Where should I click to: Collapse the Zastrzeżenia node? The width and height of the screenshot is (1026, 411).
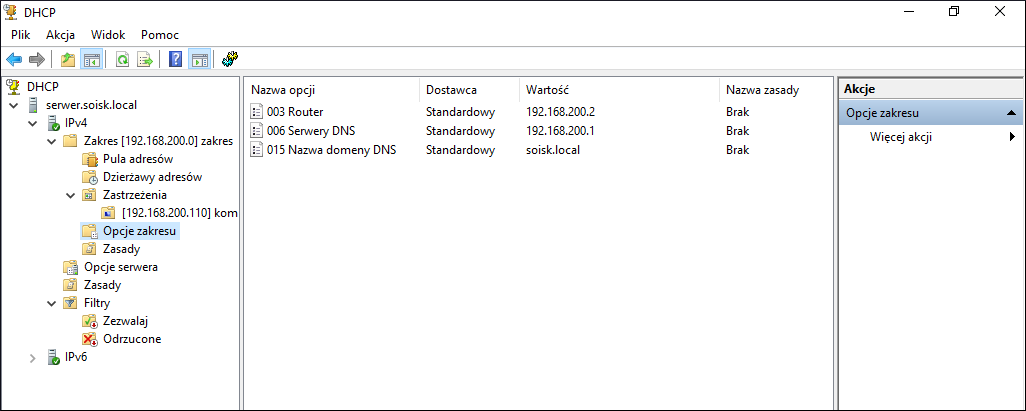click(x=71, y=195)
